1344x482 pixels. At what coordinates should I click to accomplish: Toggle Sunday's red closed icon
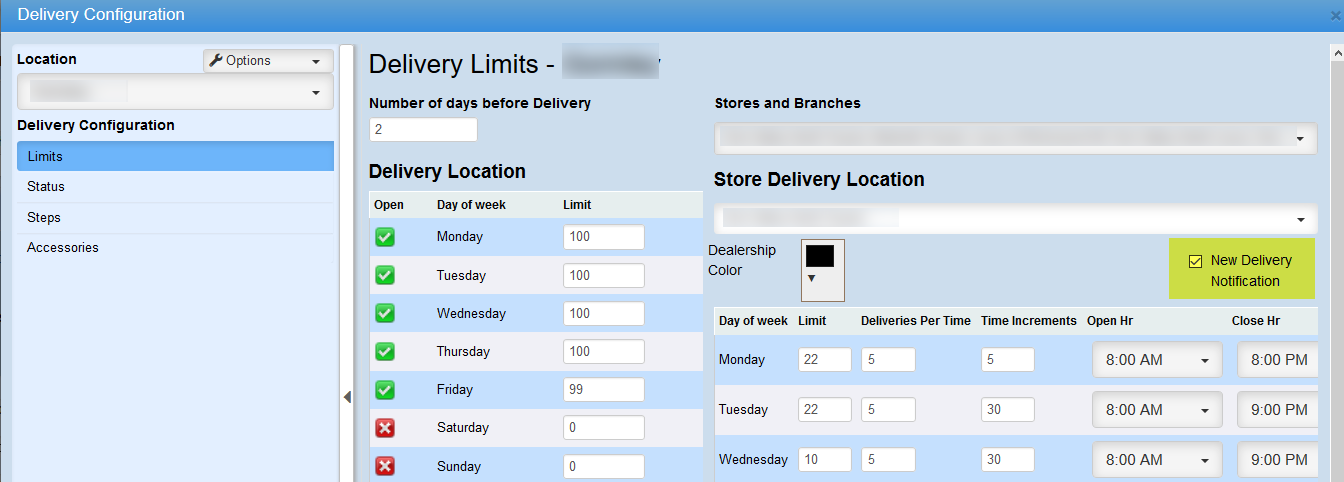(385, 466)
